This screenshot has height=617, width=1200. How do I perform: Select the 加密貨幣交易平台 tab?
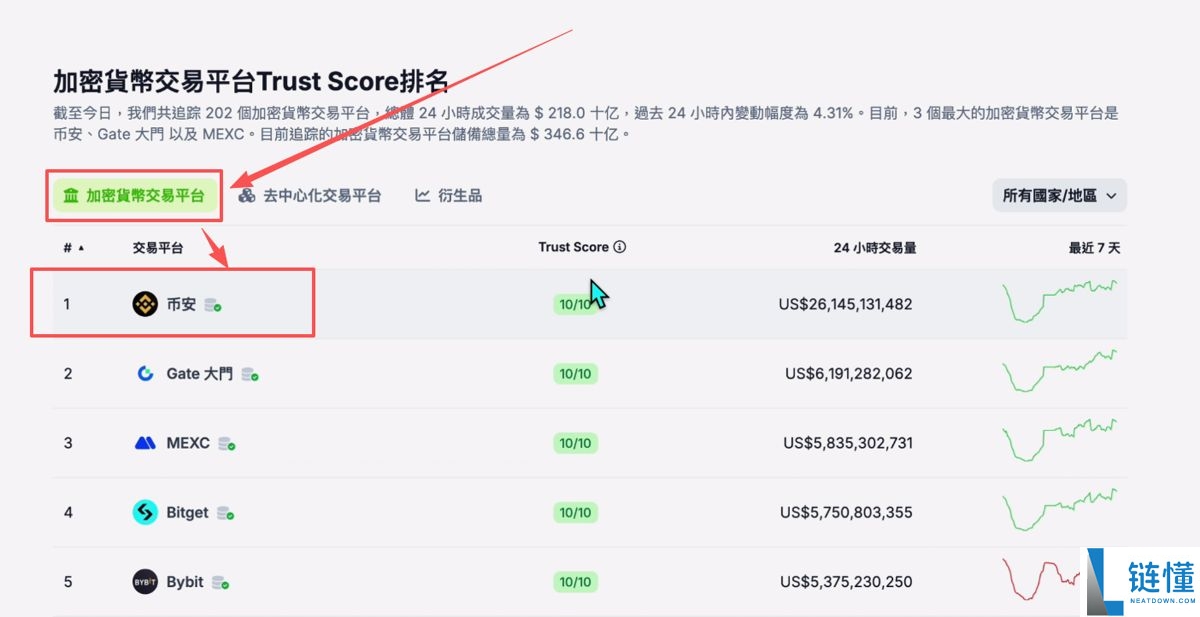134,196
